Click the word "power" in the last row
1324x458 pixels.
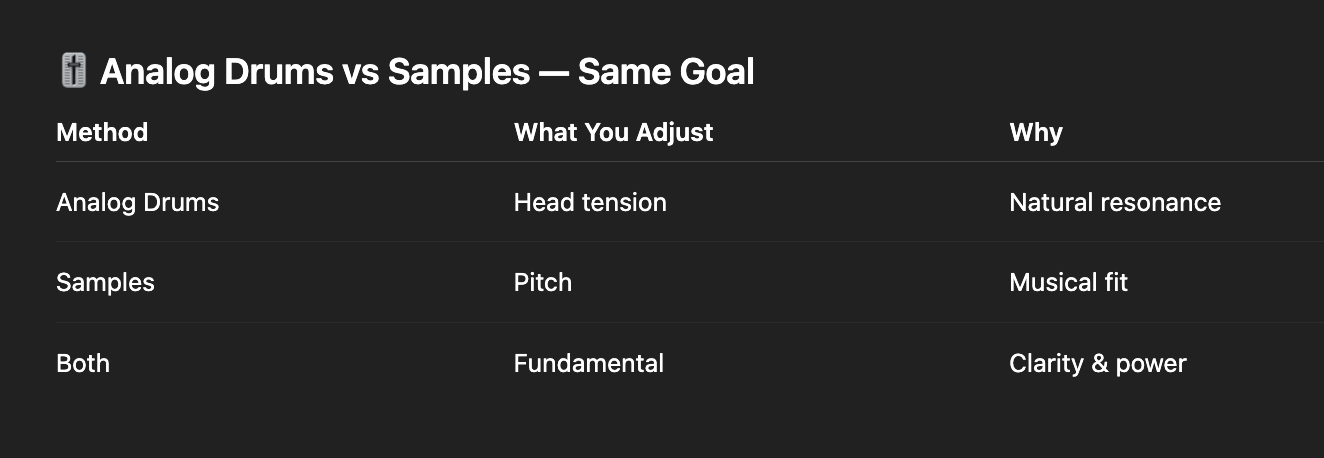(x=1151, y=363)
